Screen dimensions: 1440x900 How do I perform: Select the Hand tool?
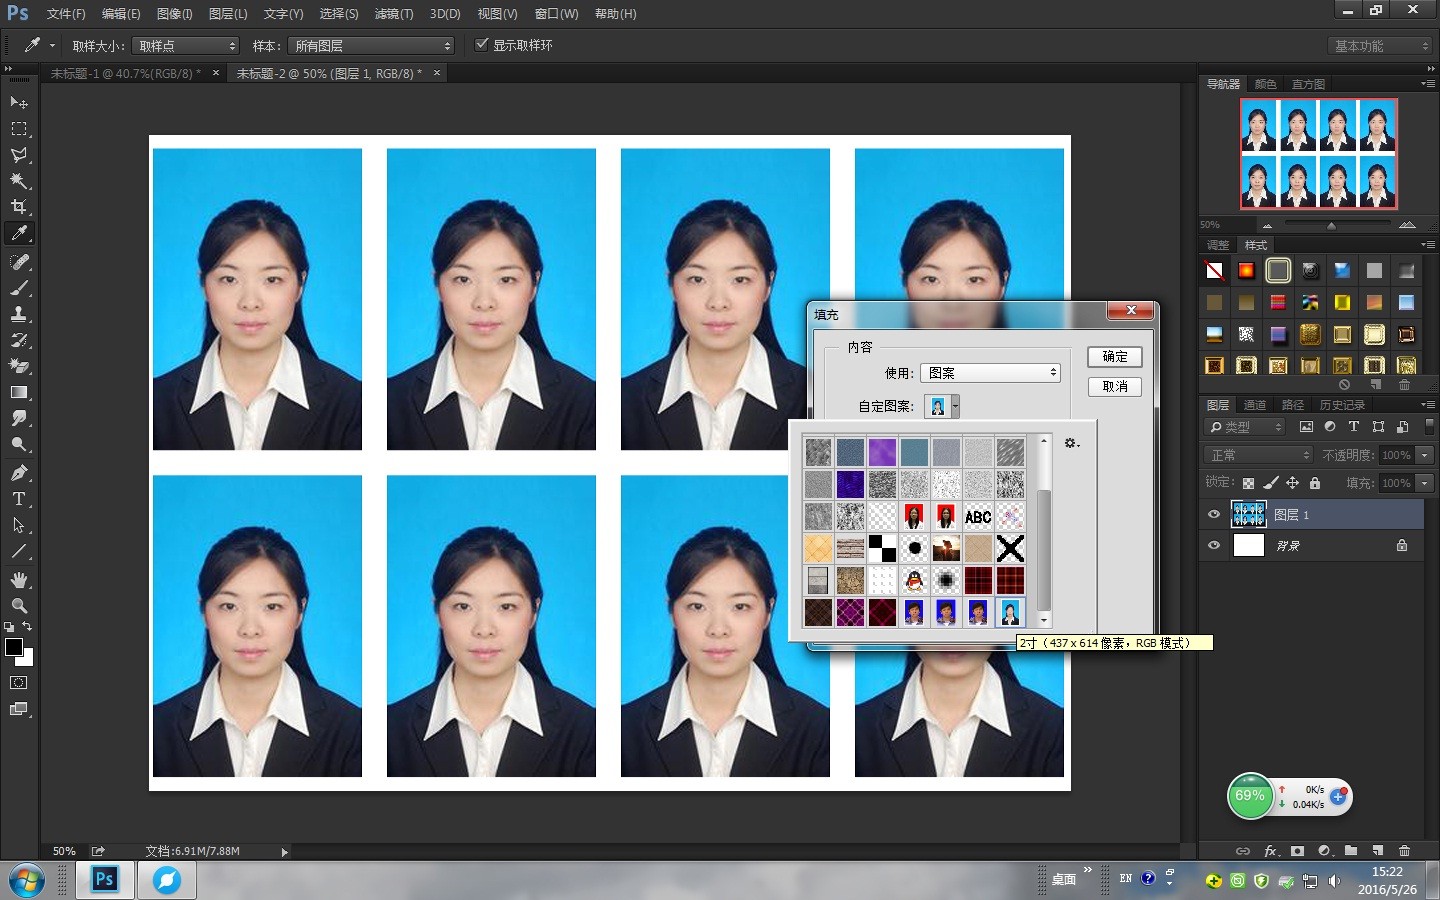point(19,580)
